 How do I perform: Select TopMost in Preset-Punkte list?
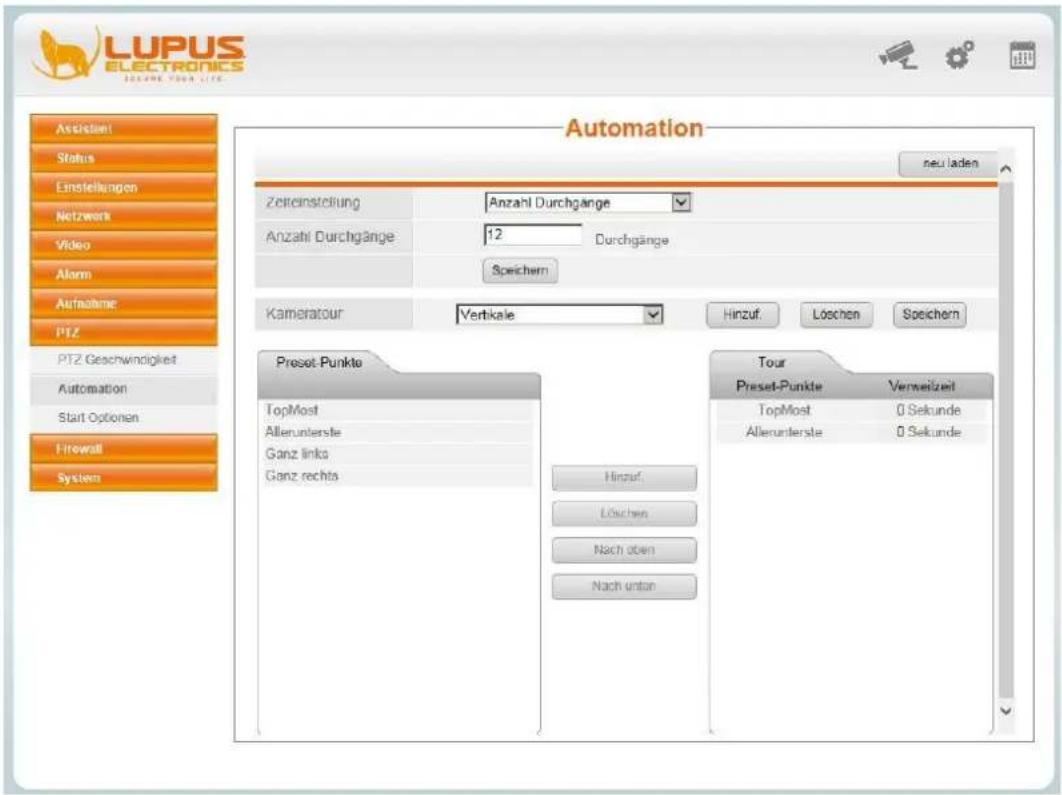[398, 410]
